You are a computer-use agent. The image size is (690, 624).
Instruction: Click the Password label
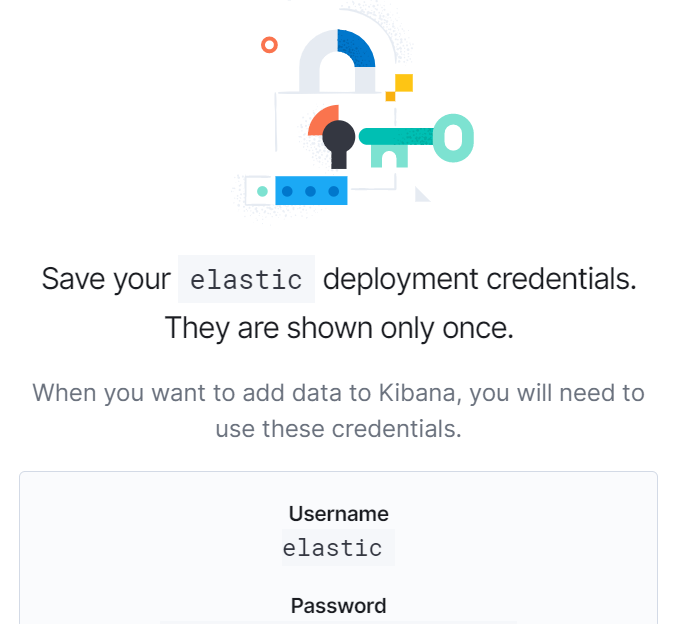click(x=338, y=606)
